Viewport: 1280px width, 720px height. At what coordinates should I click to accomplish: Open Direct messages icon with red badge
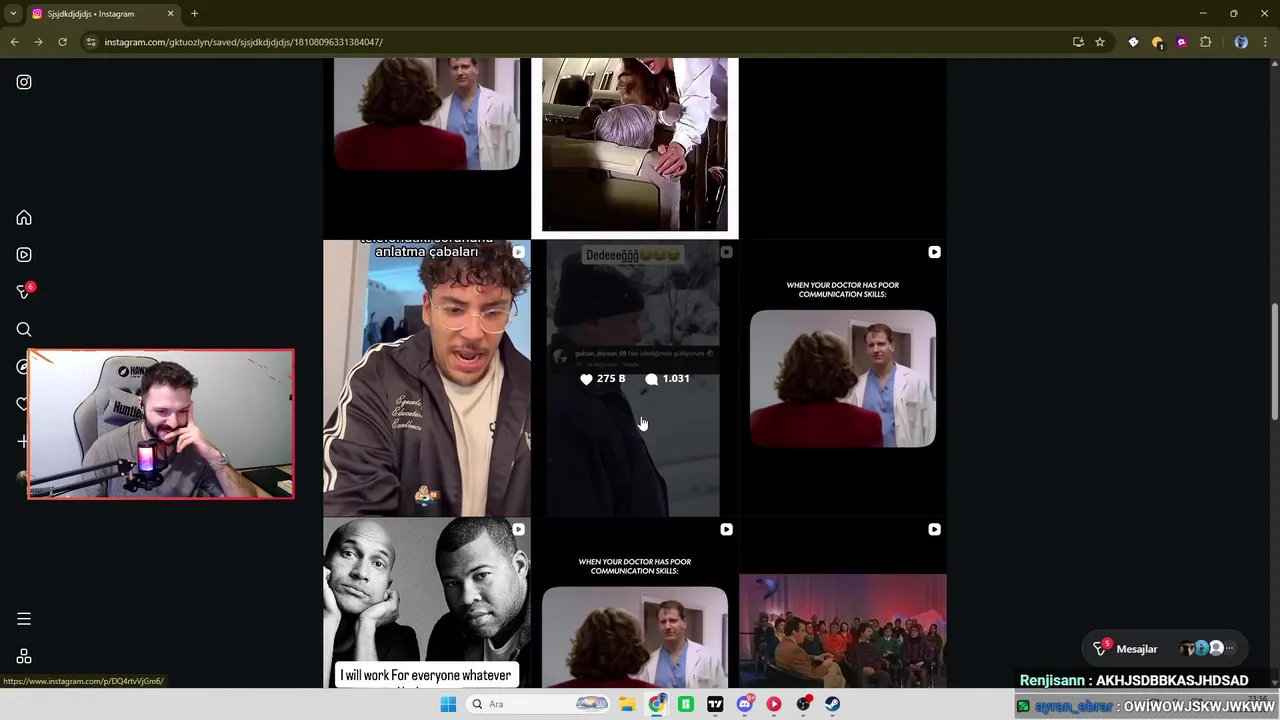tap(24, 292)
